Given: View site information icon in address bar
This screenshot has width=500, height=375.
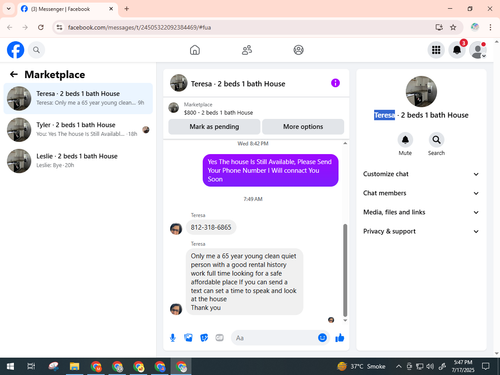Looking at the screenshot, I should point(59,27).
